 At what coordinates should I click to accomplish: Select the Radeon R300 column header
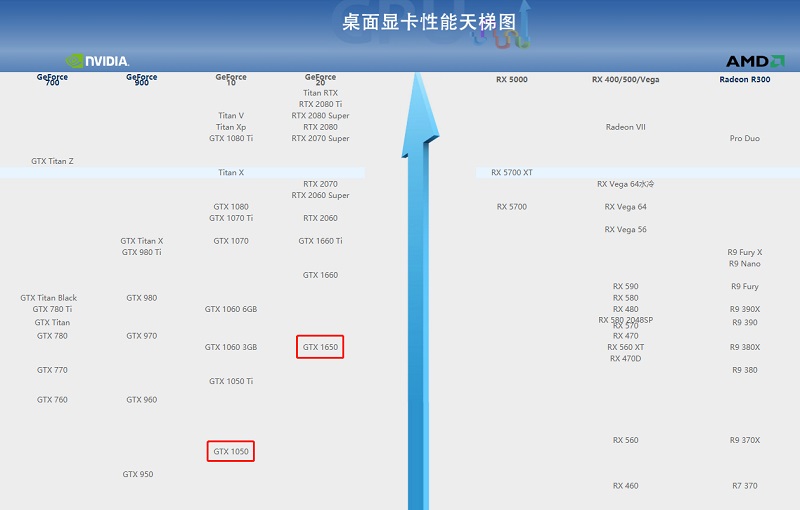[x=745, y=80]
